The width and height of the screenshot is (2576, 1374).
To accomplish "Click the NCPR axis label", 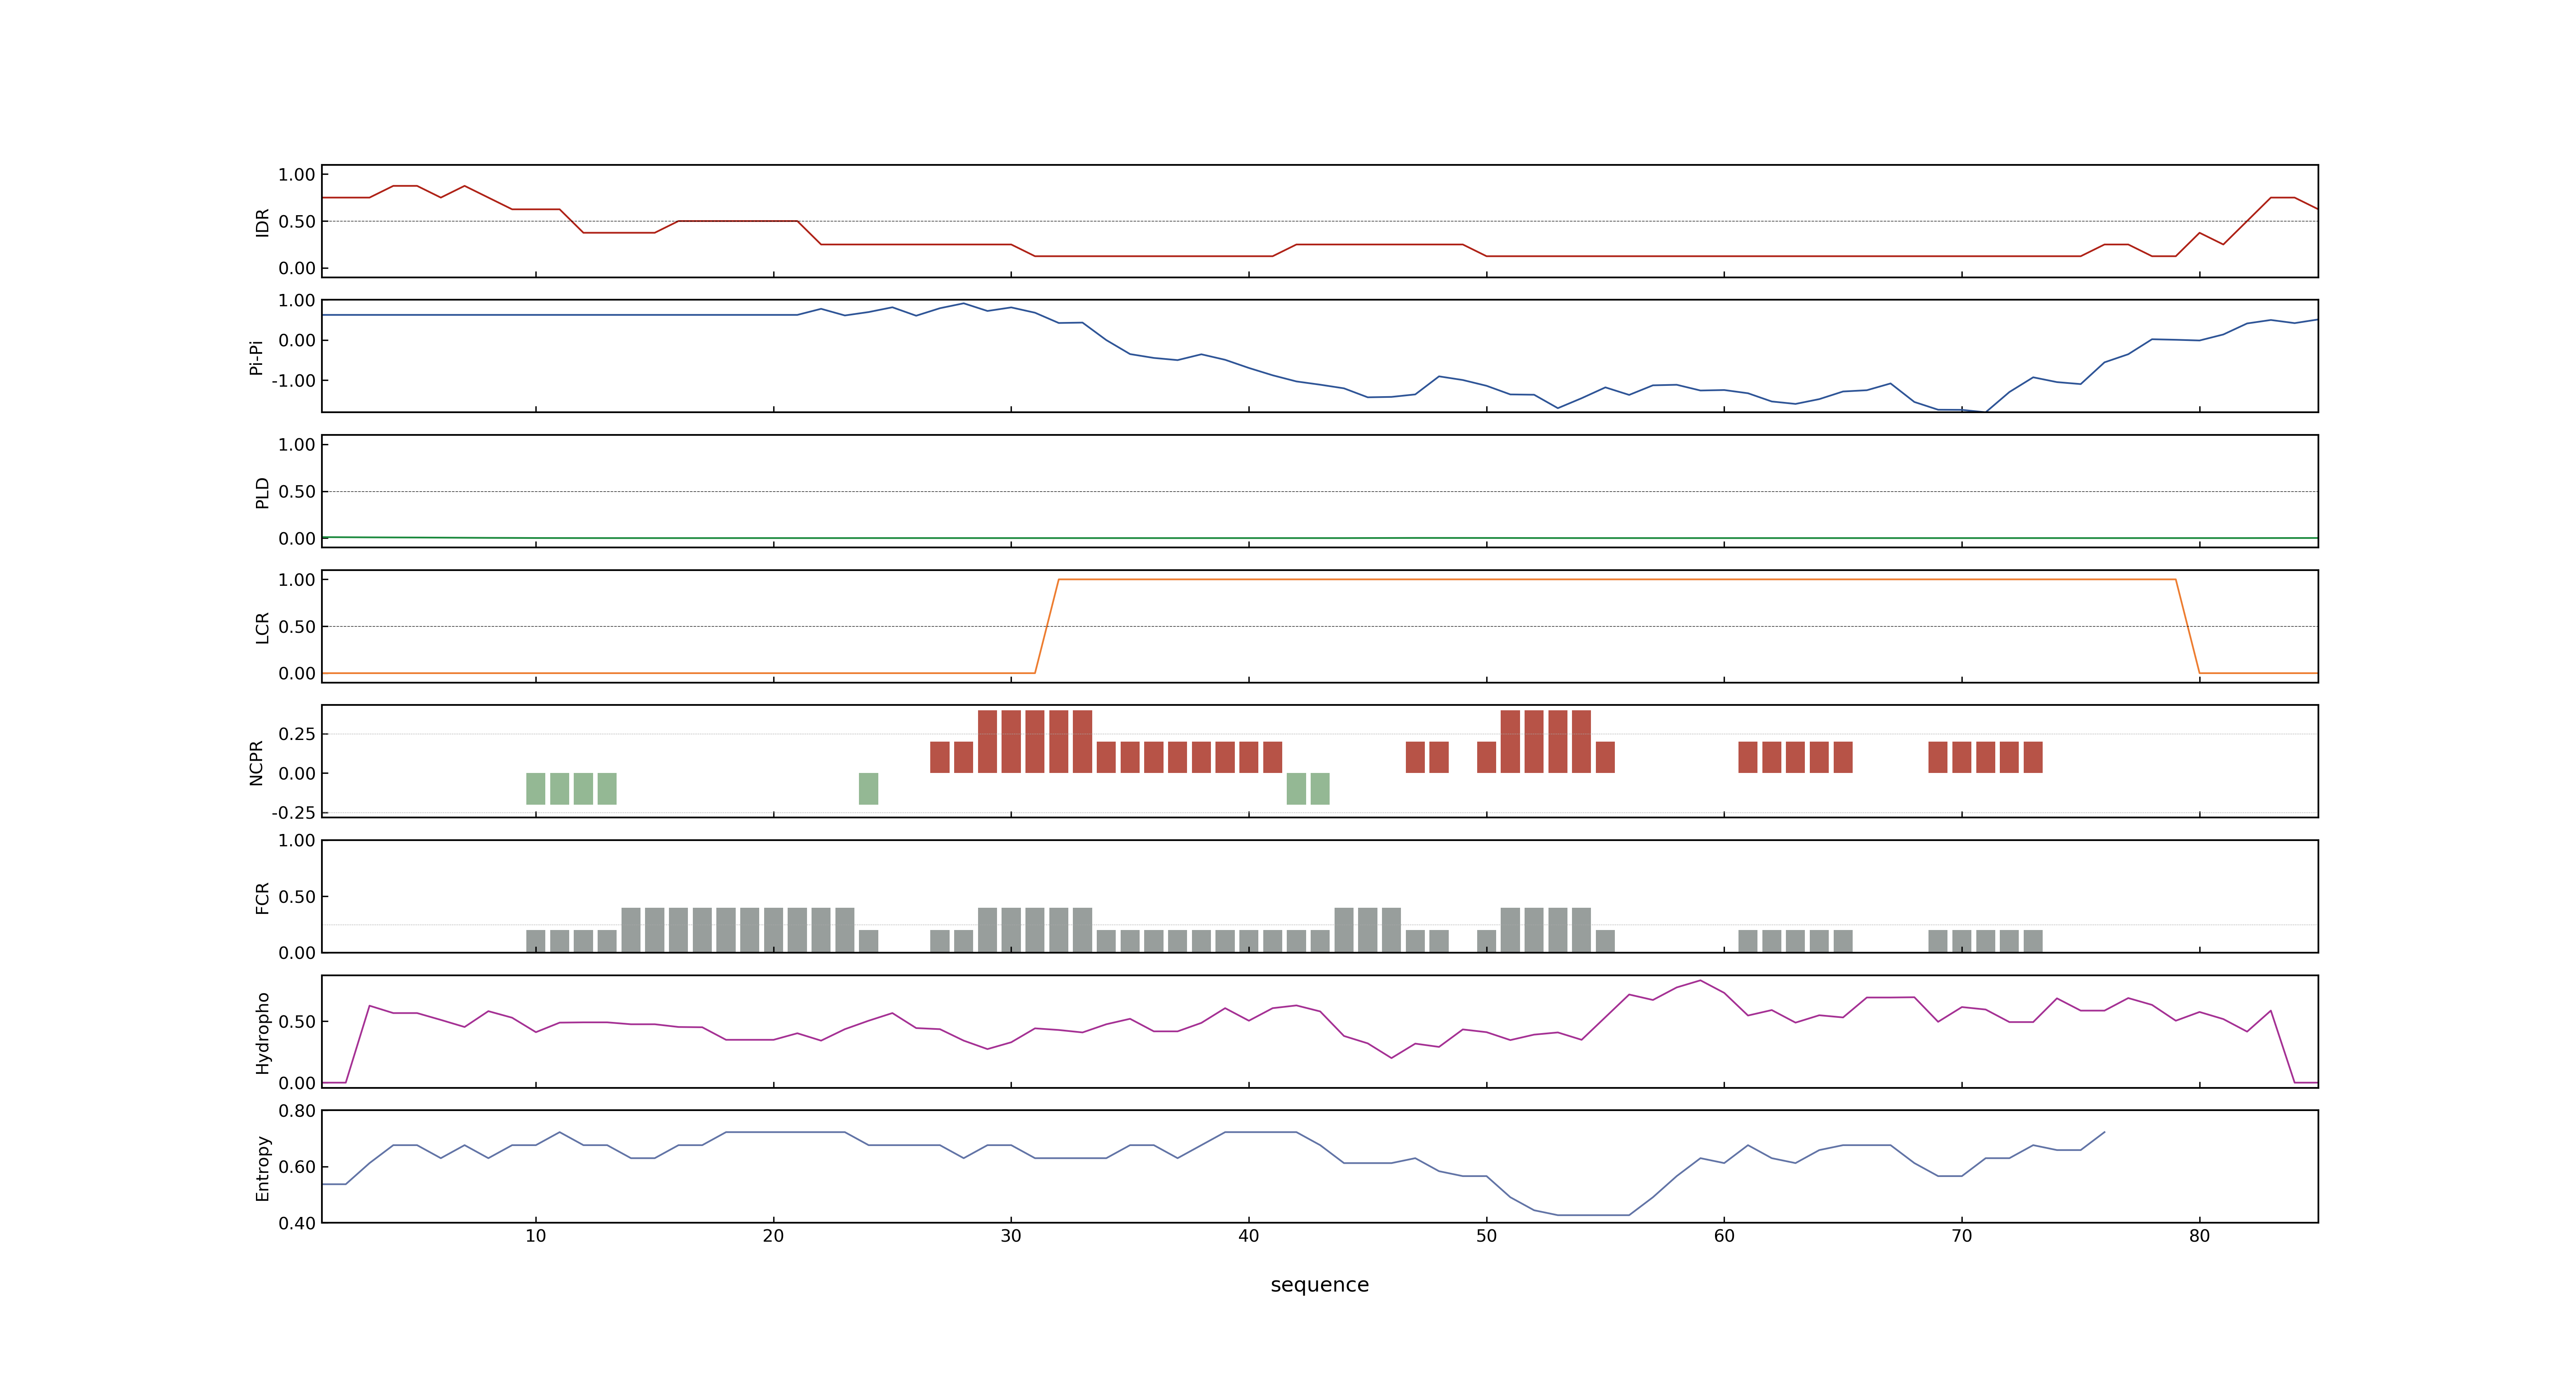I will coord(256,763).
